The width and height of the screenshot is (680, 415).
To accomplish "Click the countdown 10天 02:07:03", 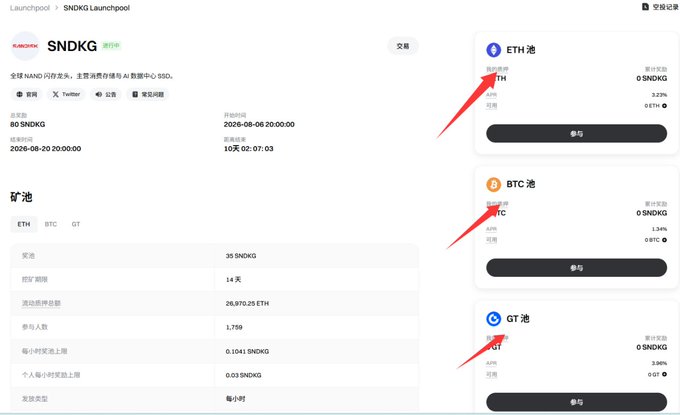I will 248,149.
